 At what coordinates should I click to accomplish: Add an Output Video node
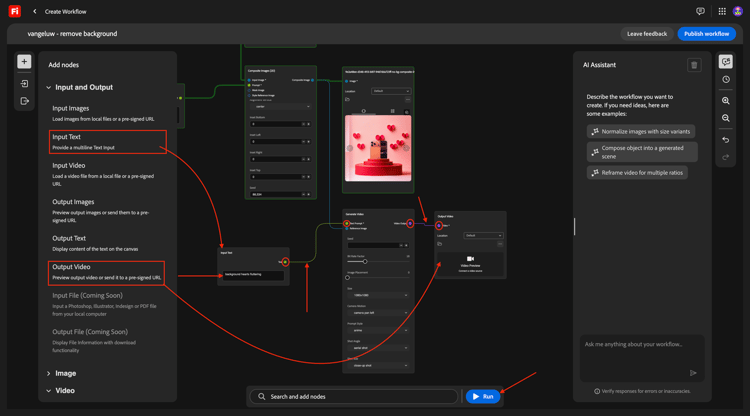(x=106, y=273)
